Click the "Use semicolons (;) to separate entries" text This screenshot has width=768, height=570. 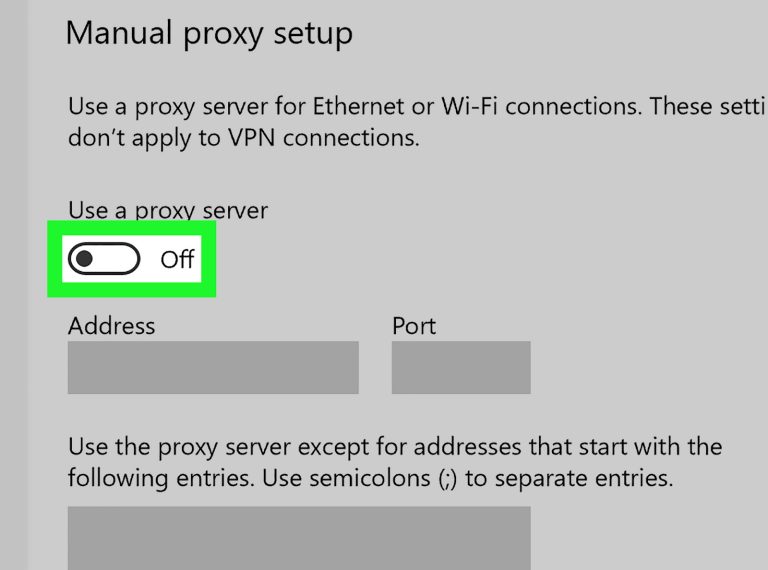point(467,478)
